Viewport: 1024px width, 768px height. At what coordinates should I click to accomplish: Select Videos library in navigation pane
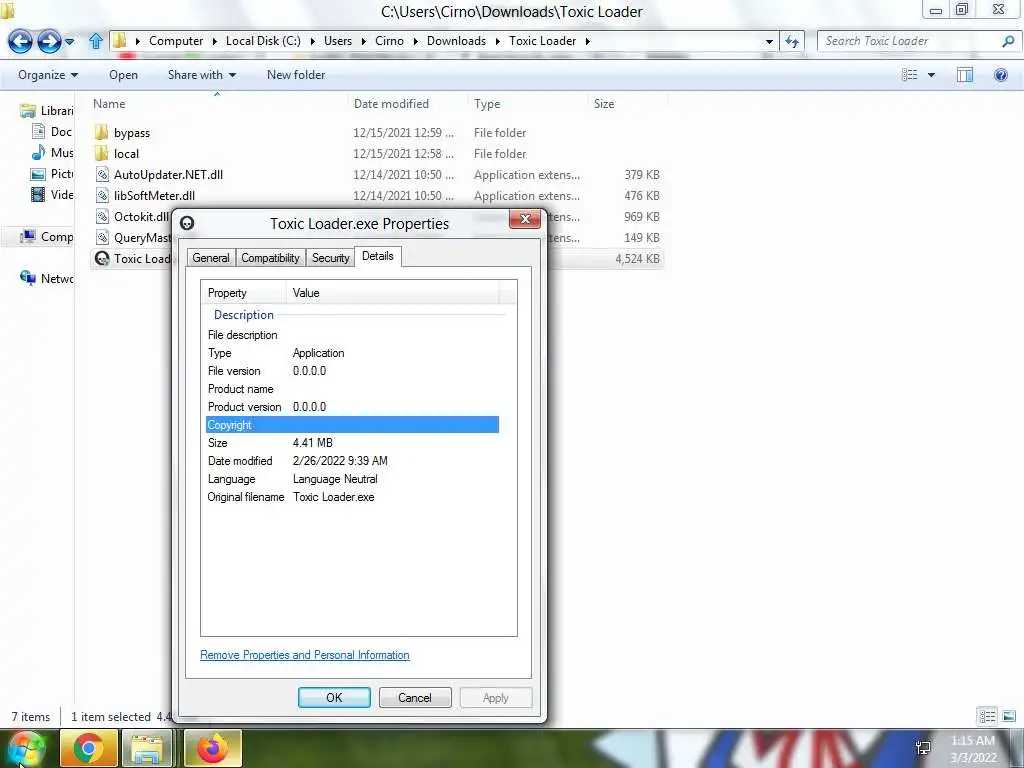click(x=52, y=195)
